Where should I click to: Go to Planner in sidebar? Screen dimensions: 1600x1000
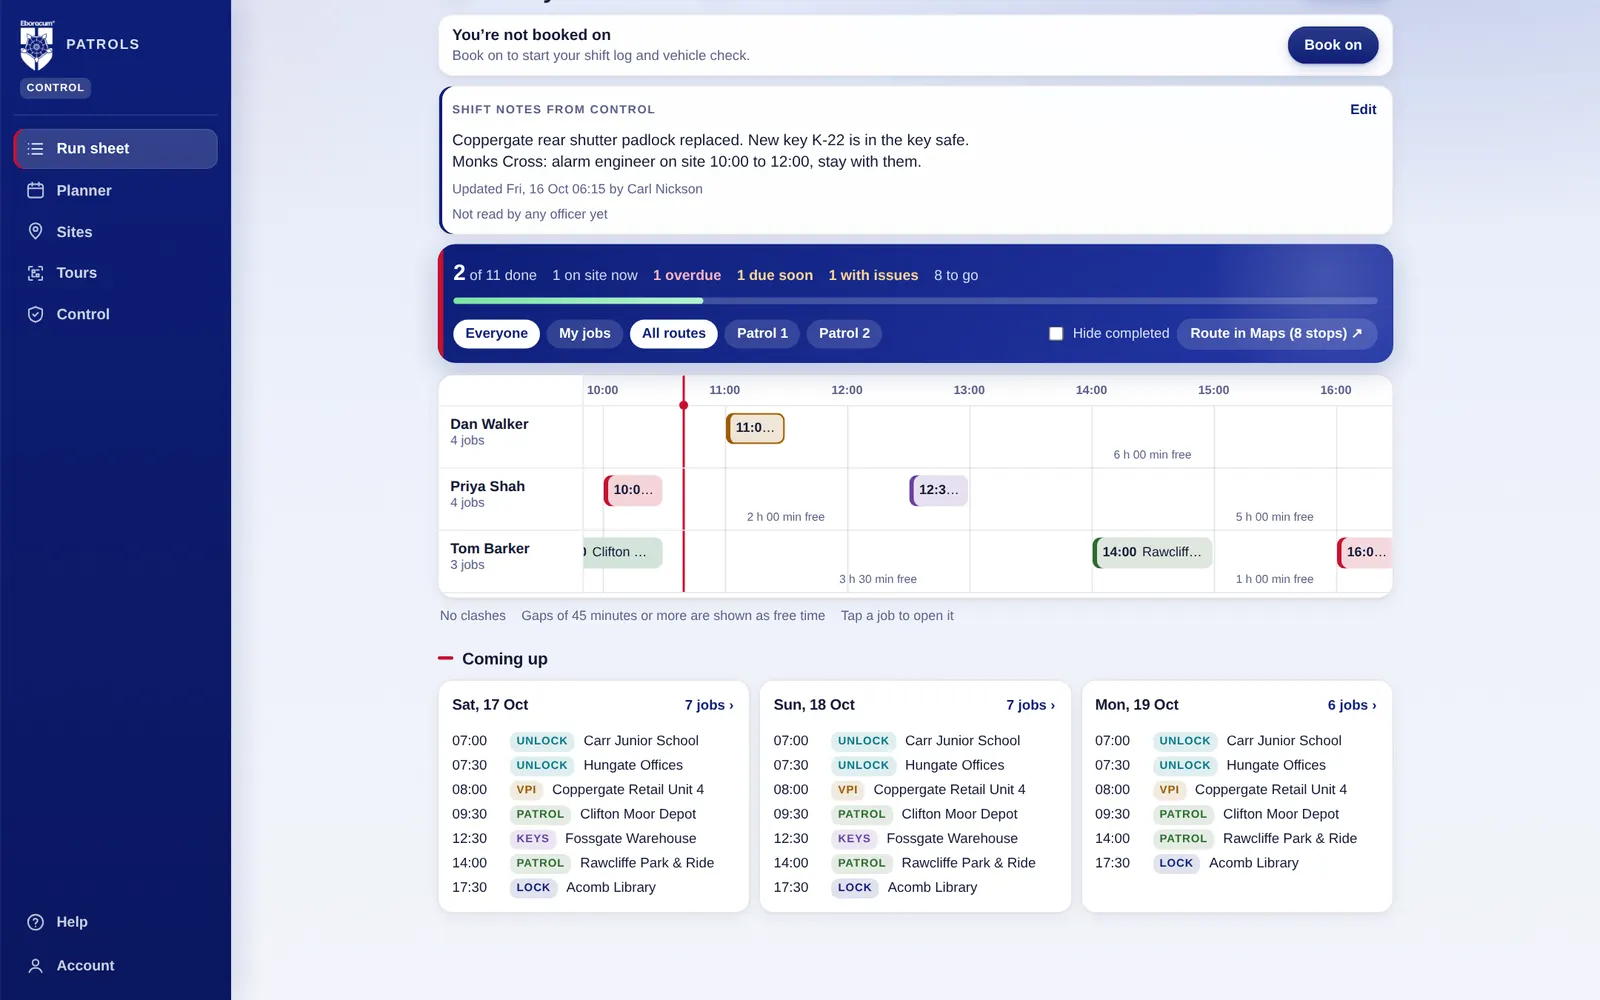[x=115, y=190]
